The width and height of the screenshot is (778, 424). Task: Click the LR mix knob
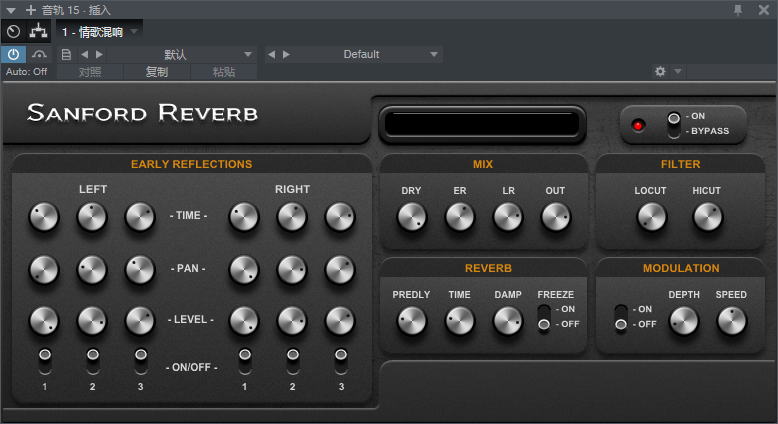tap(508, 217)
